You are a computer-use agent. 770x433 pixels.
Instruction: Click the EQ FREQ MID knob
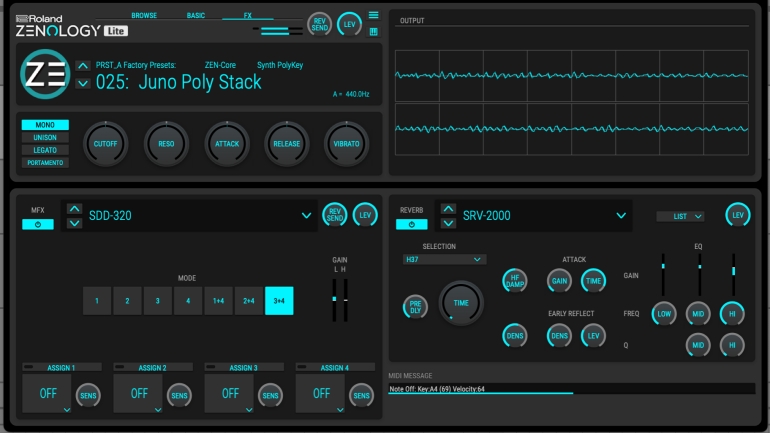pyautogui.click(x=698, y=314)
